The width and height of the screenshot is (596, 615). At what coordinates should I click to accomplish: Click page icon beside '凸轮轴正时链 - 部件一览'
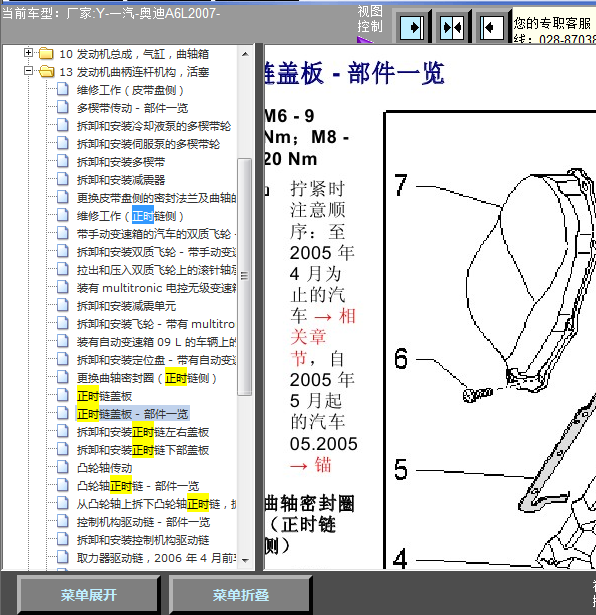63,485
